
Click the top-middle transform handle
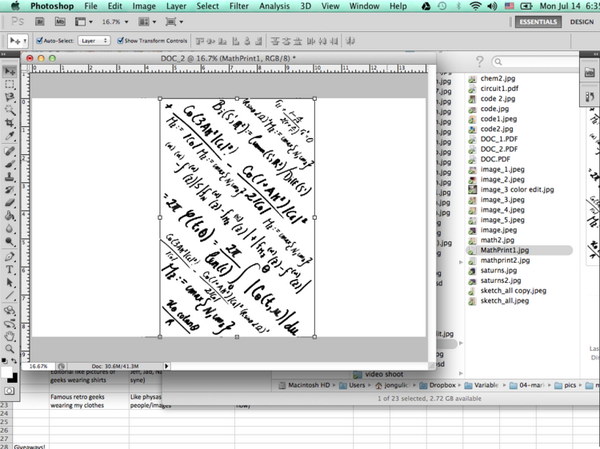[237, 99]
